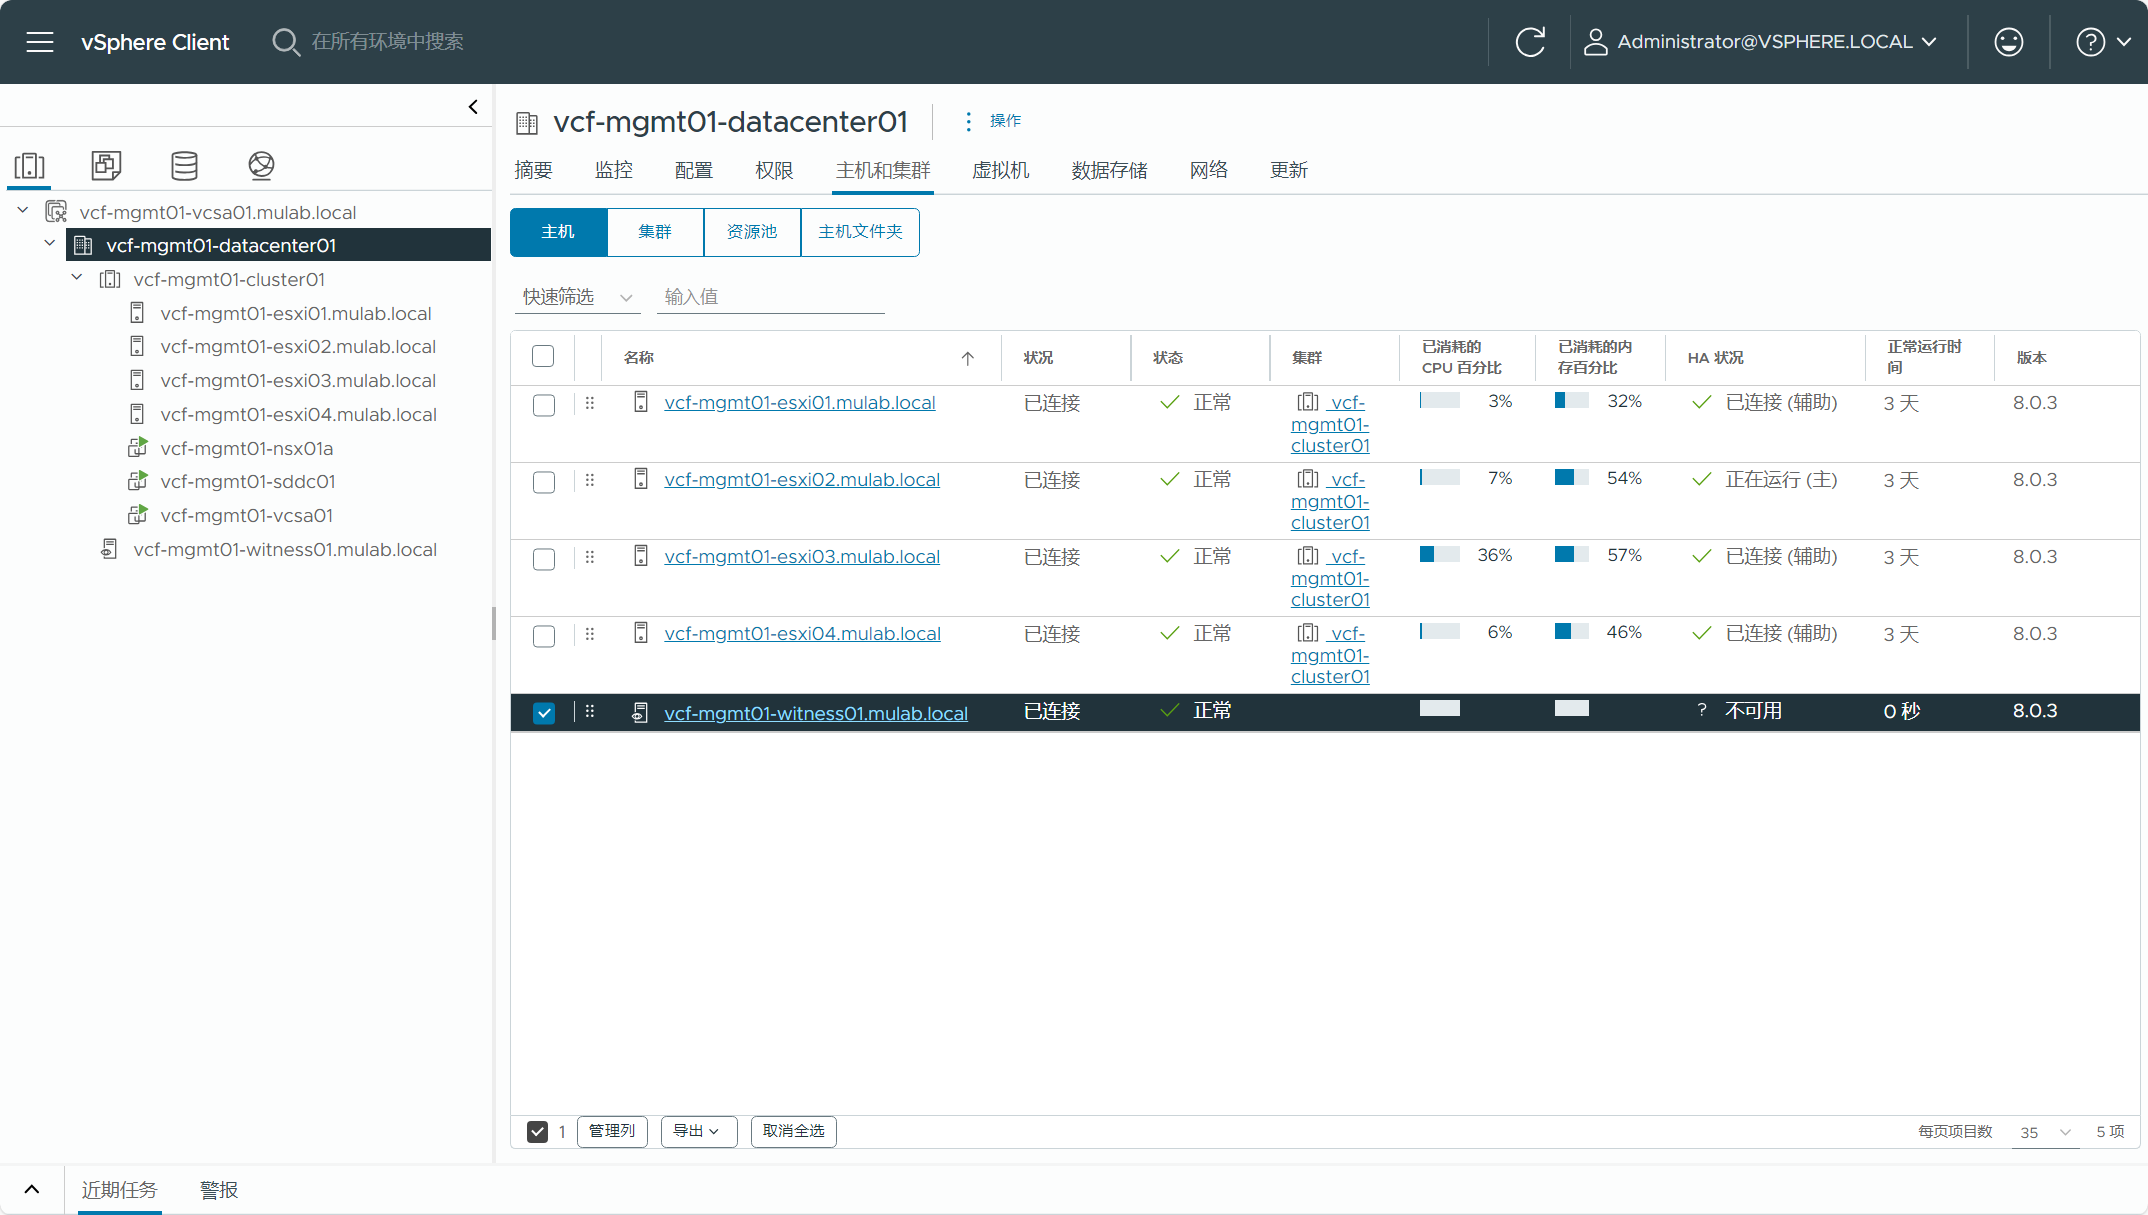Open the smiley feedback icon
Viewport: 2148px width, 1215px height.
[2008, 42]
